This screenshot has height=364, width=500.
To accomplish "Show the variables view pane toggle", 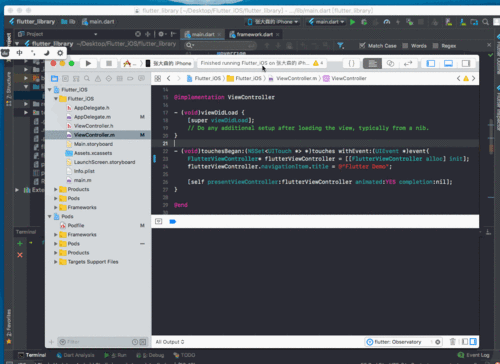I will pos(465,342).
